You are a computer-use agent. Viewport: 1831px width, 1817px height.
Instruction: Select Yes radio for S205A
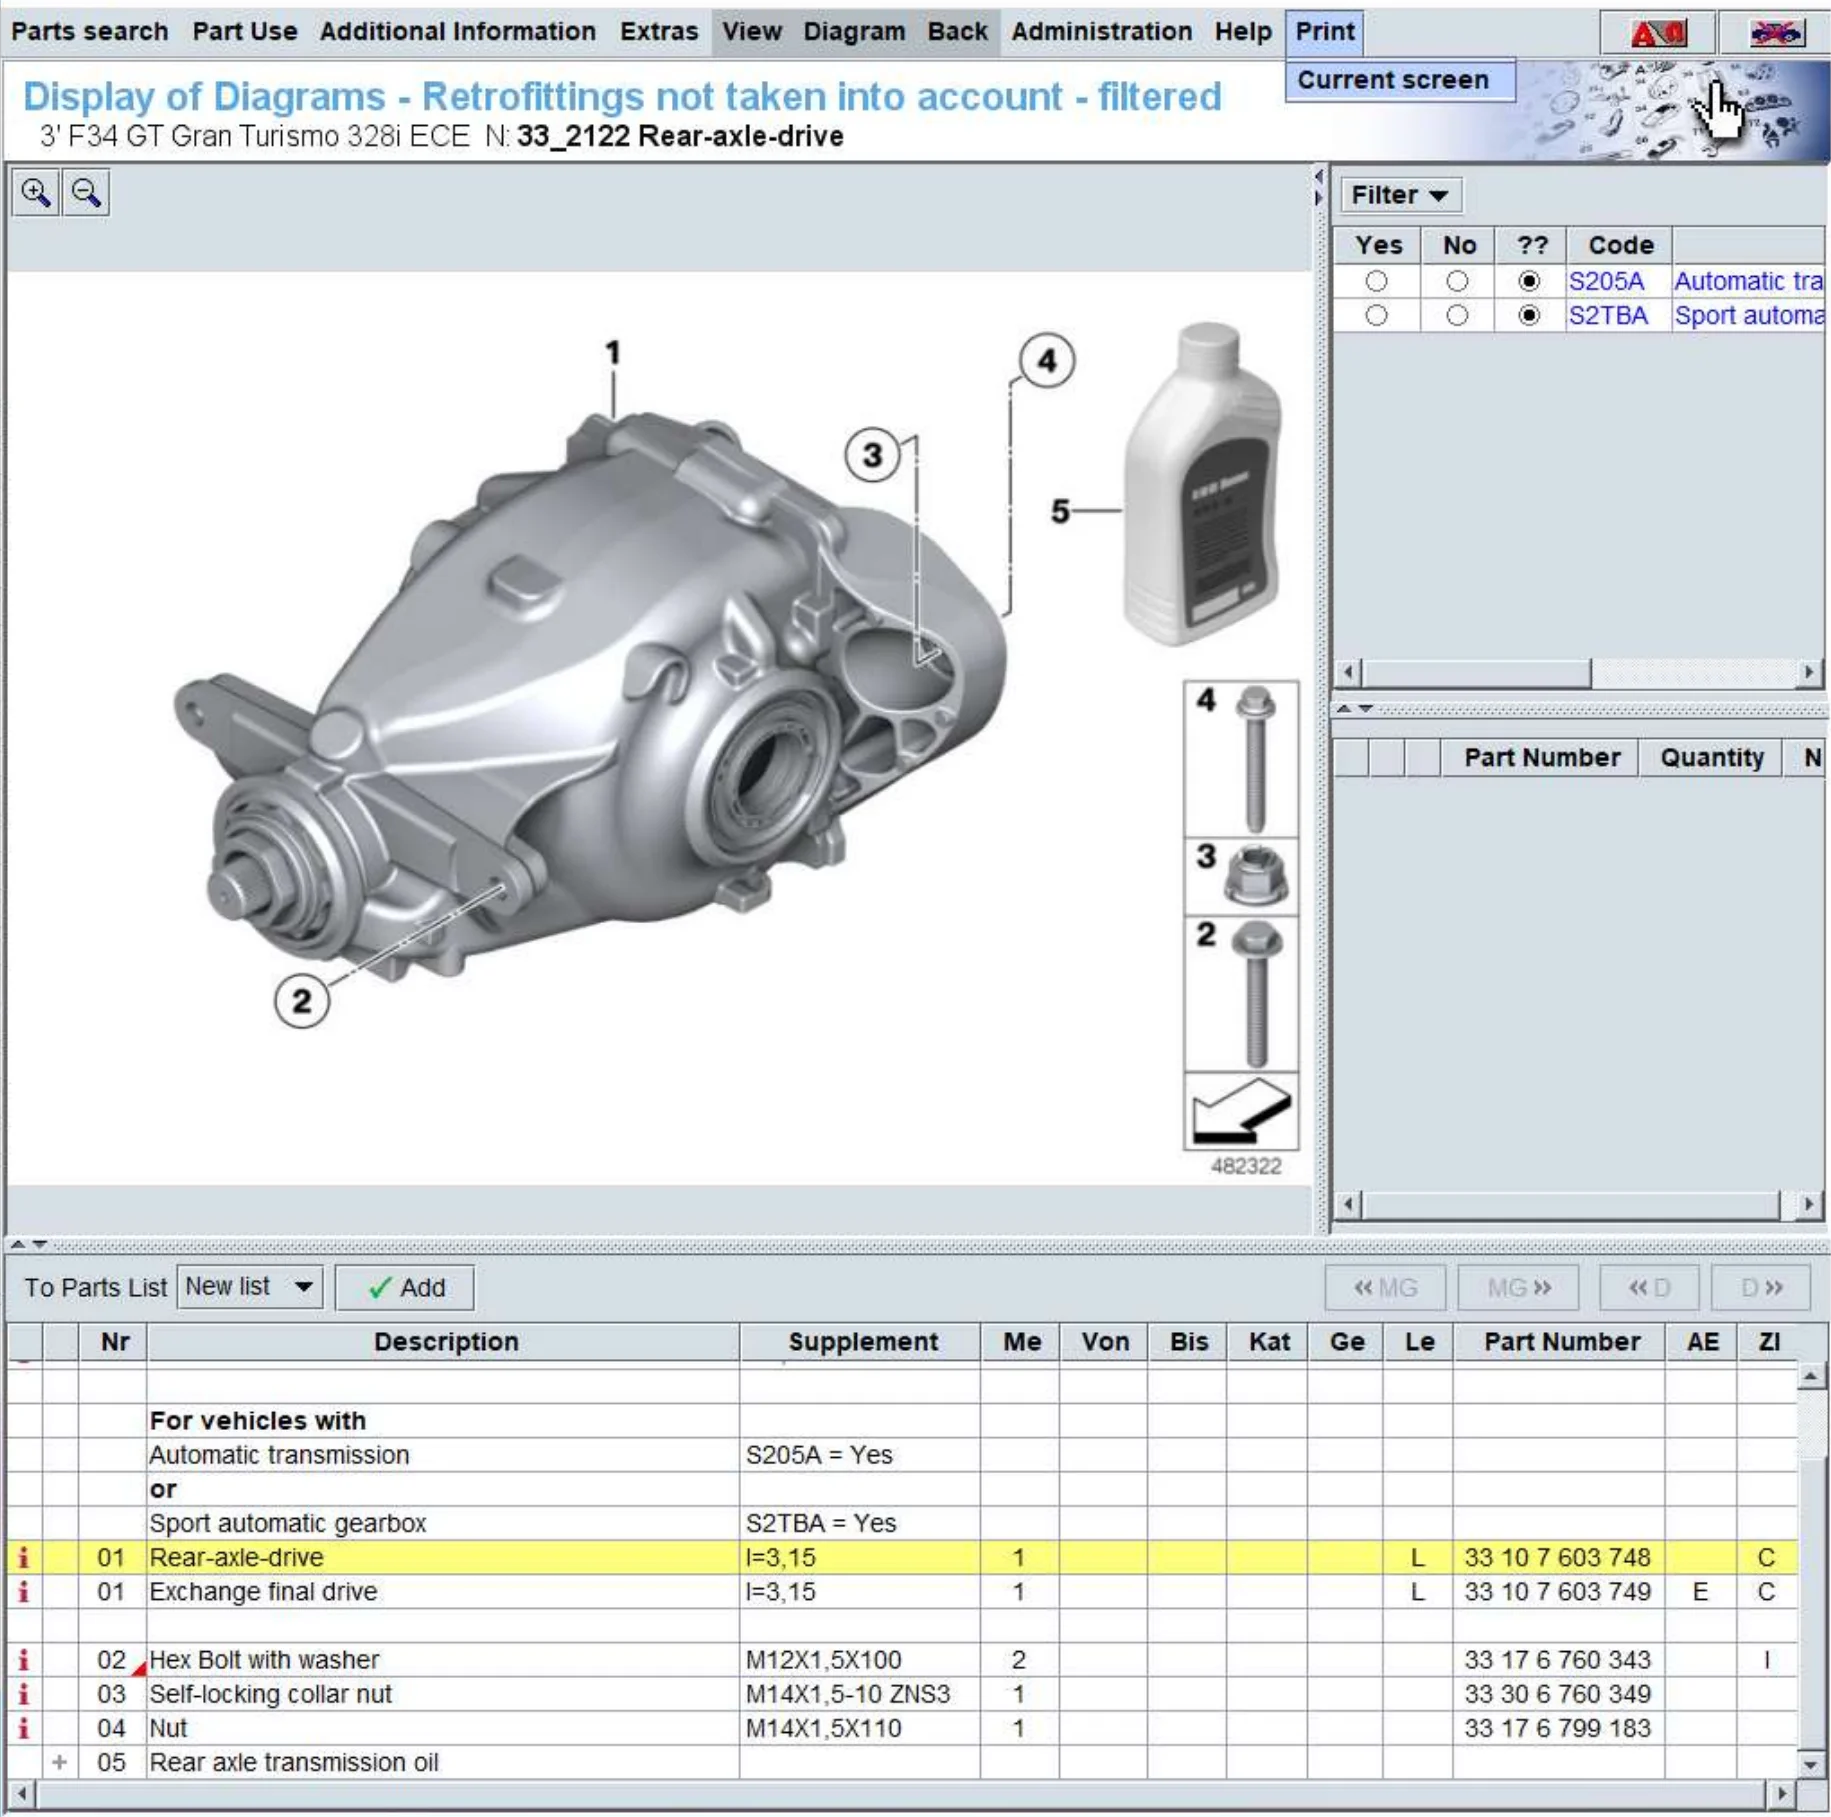pyautogui.click(x=1376, y=281)
